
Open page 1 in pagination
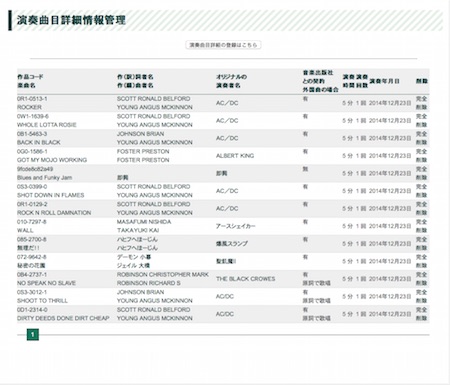[x=33, y=334]
